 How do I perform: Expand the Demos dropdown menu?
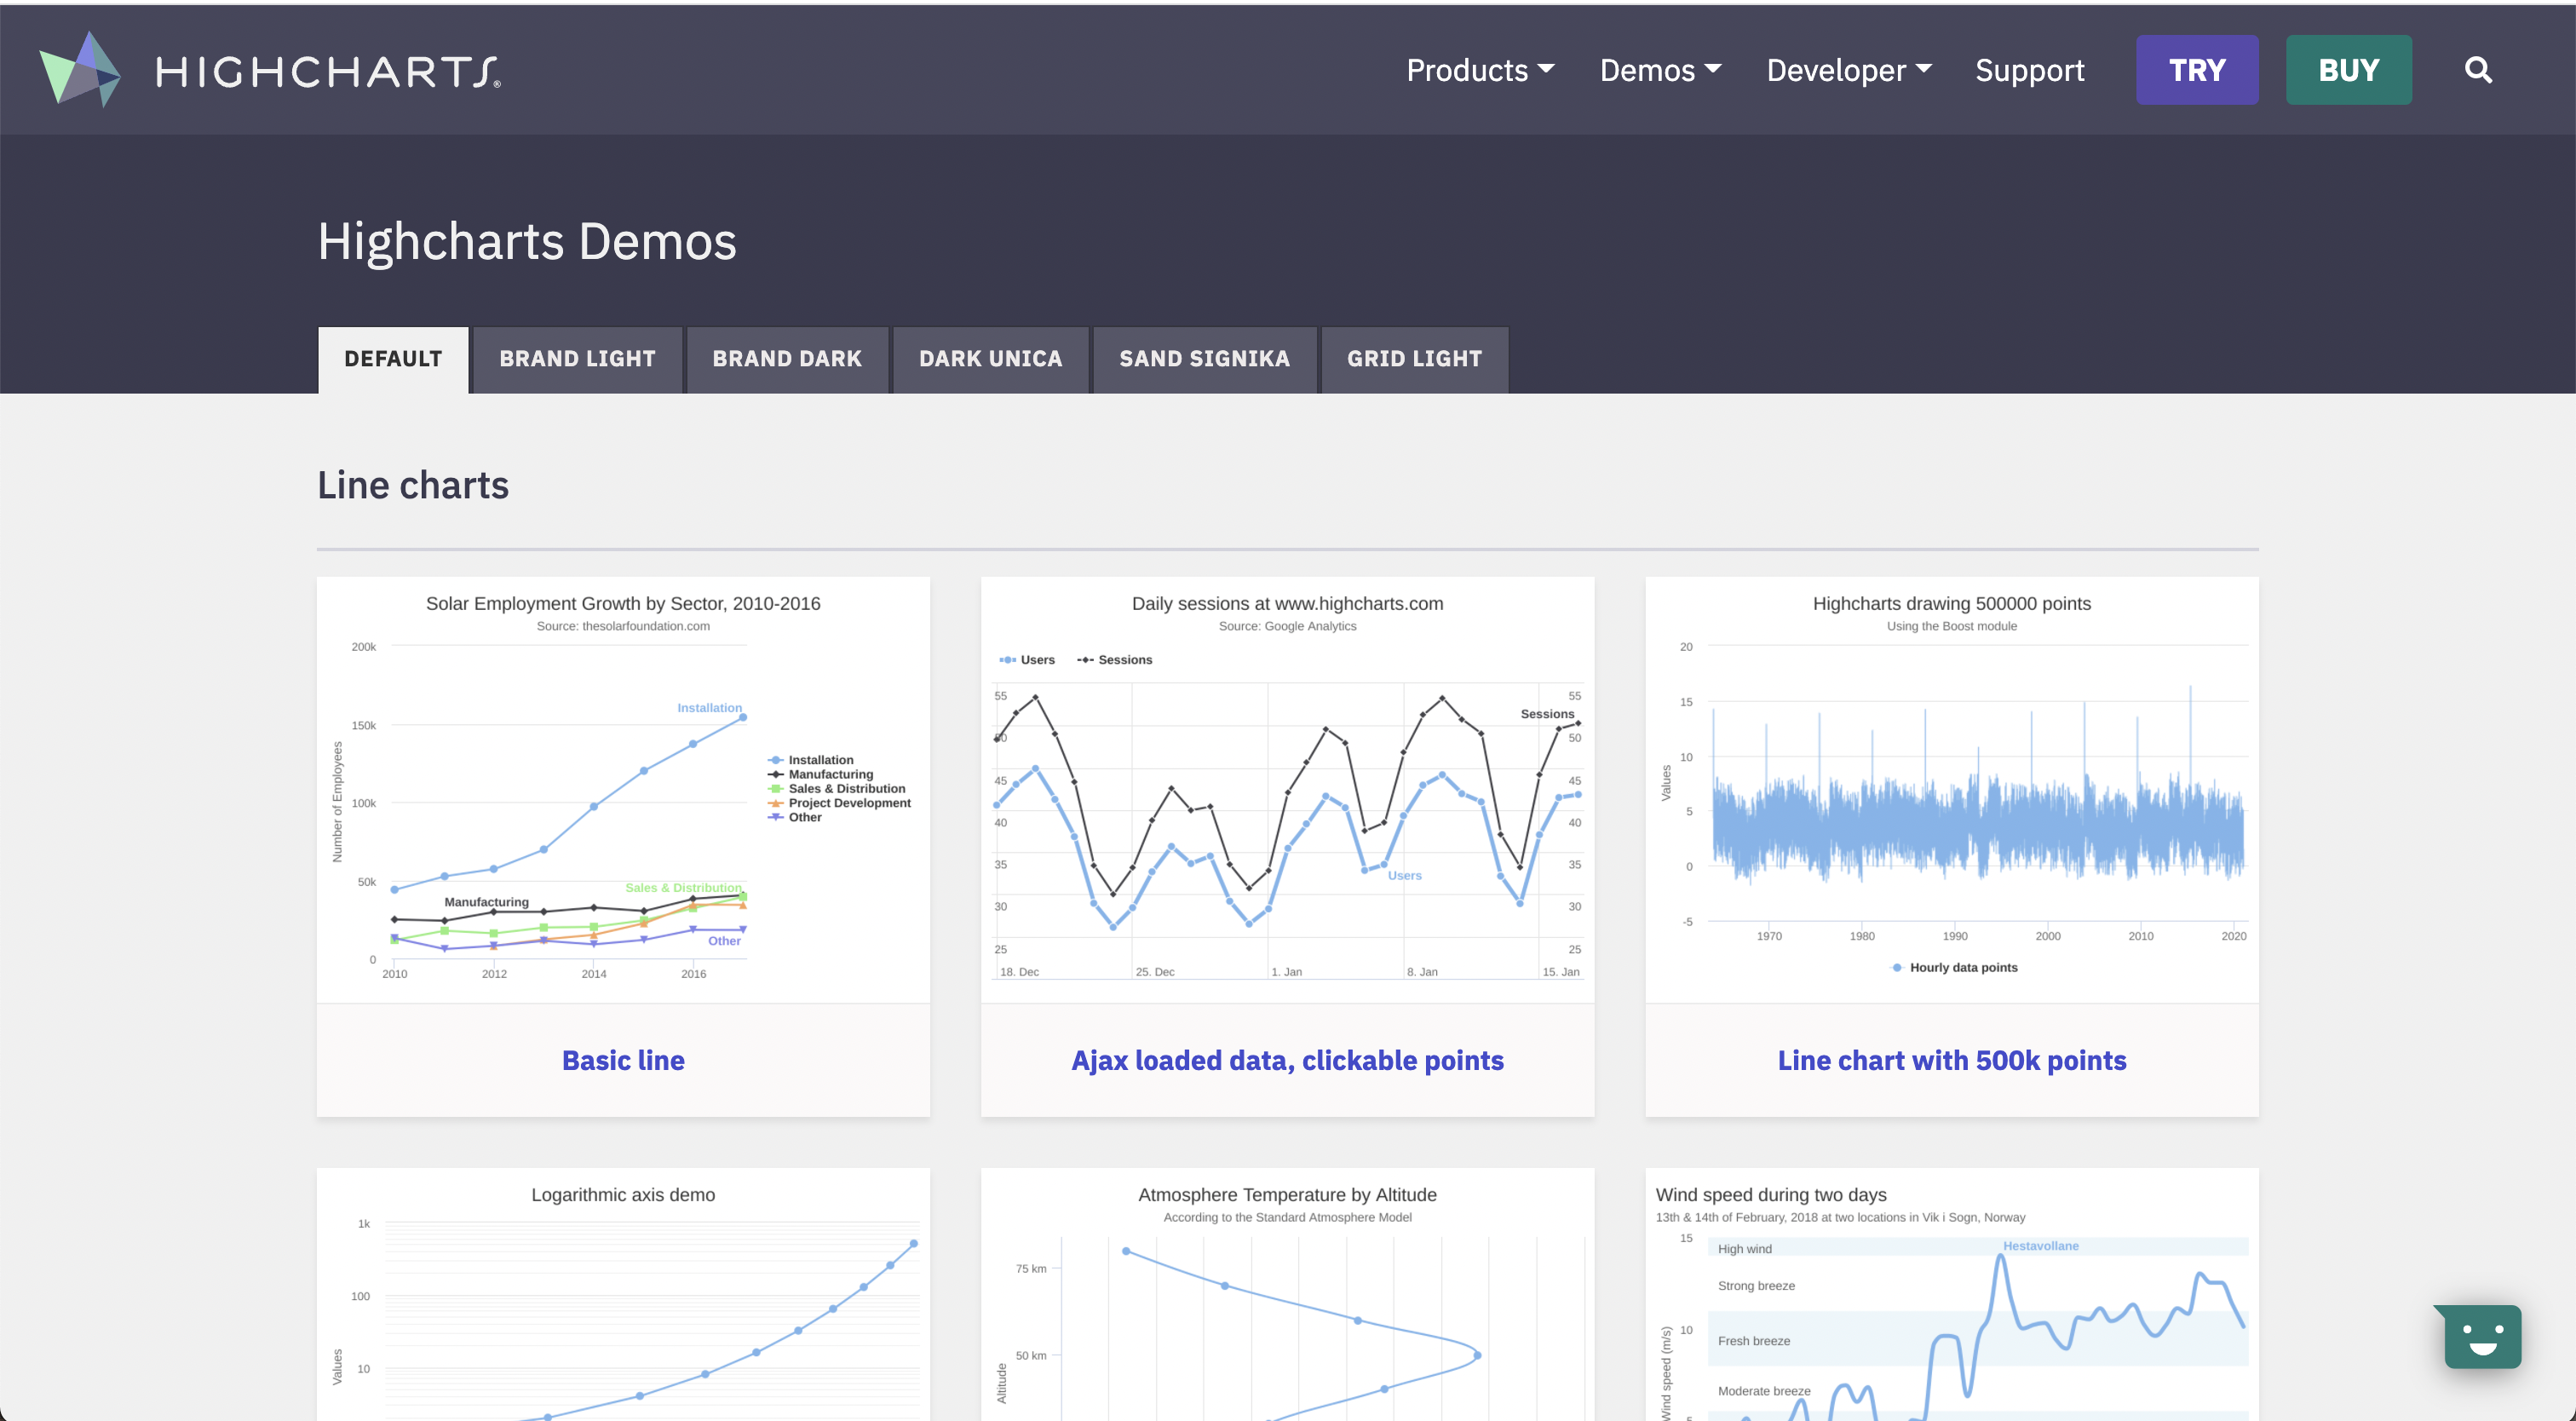[x=1659, y=70]
